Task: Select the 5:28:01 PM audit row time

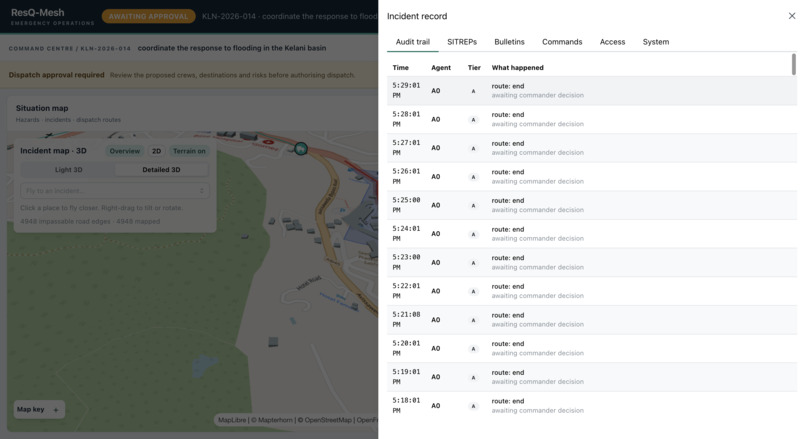Action: (406, 119)
